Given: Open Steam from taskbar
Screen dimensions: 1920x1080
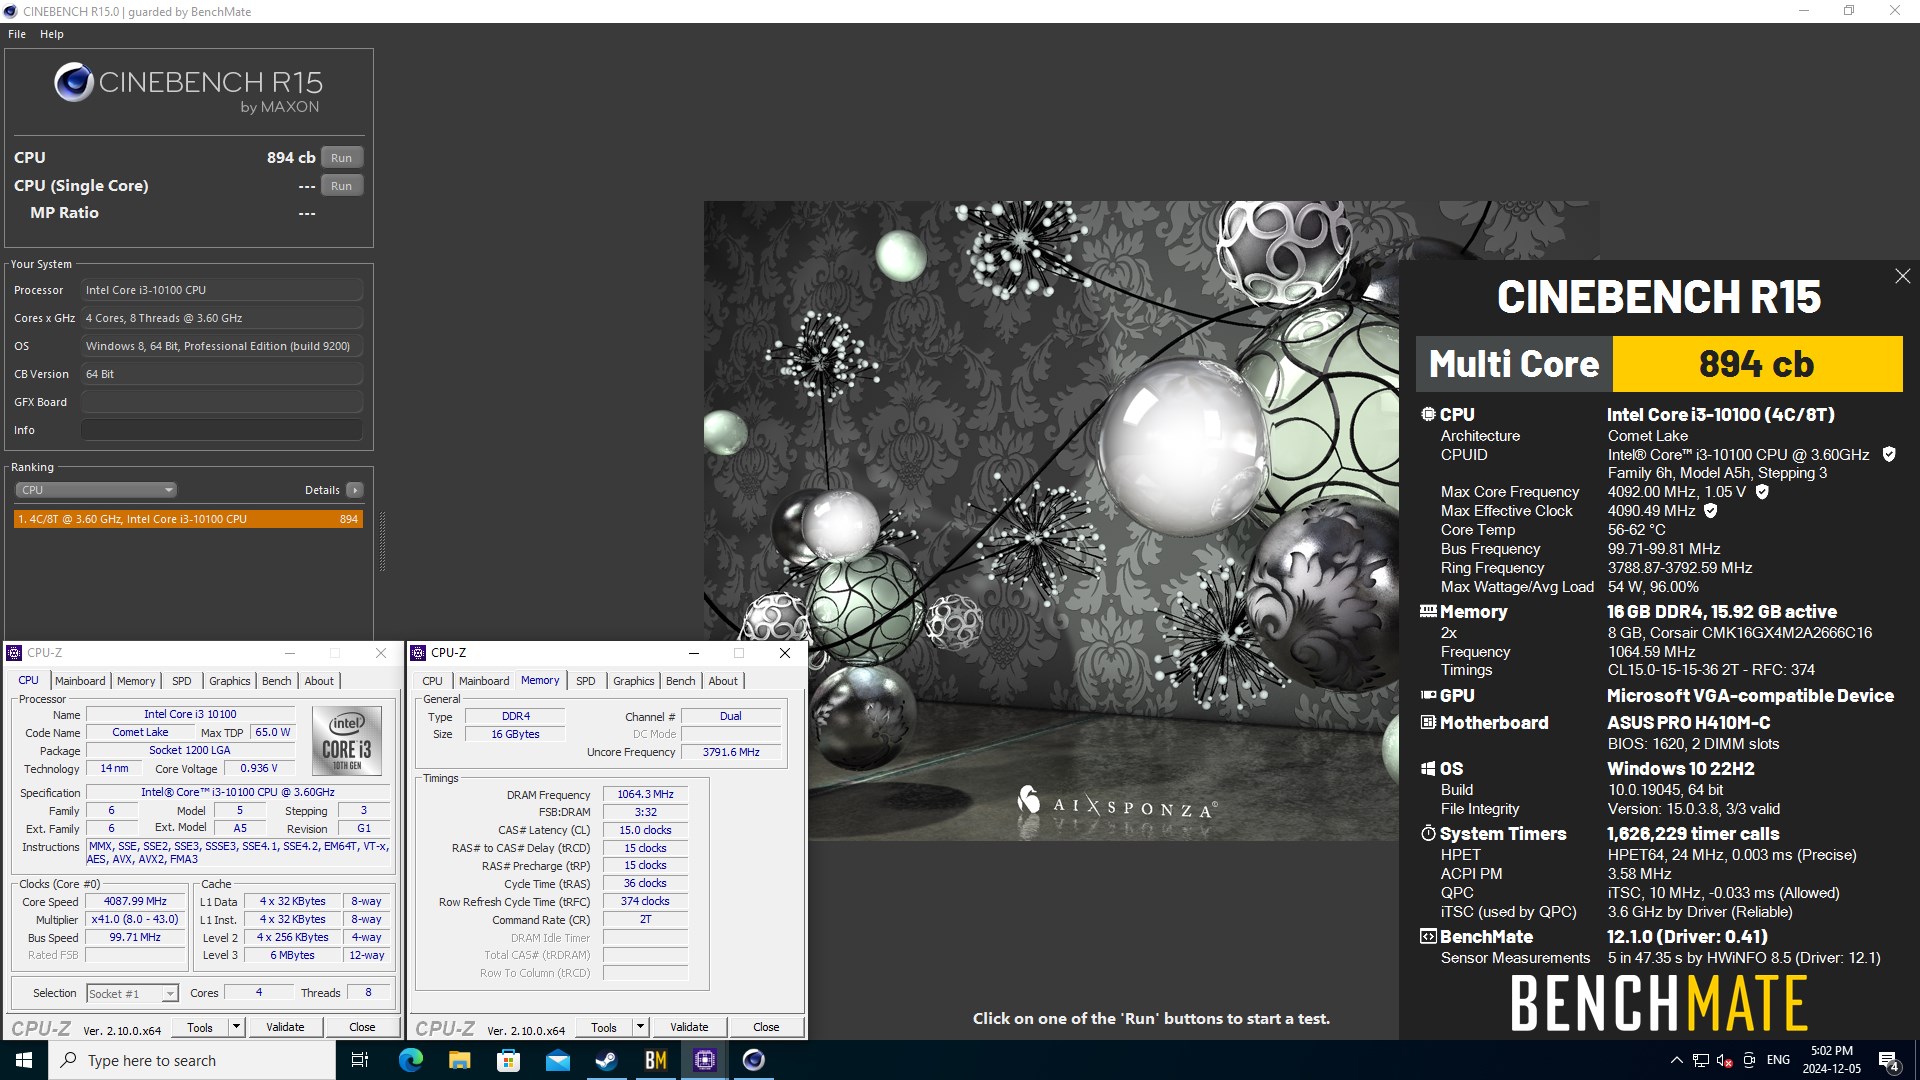Looking at the screenshot, I should [x=606, y=1060].
